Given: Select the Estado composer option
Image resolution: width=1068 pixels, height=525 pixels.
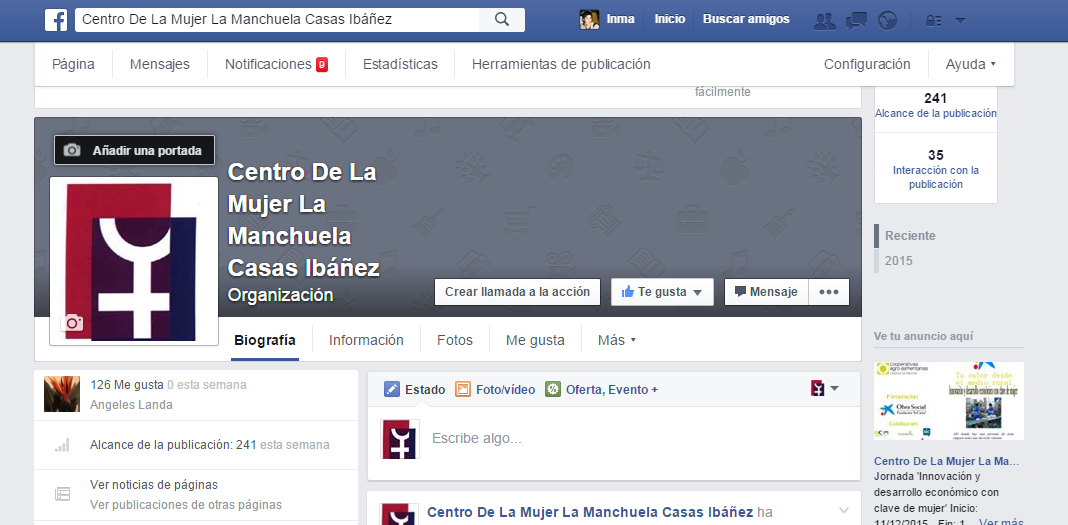Looking at the screenshot, I should 415,389.
